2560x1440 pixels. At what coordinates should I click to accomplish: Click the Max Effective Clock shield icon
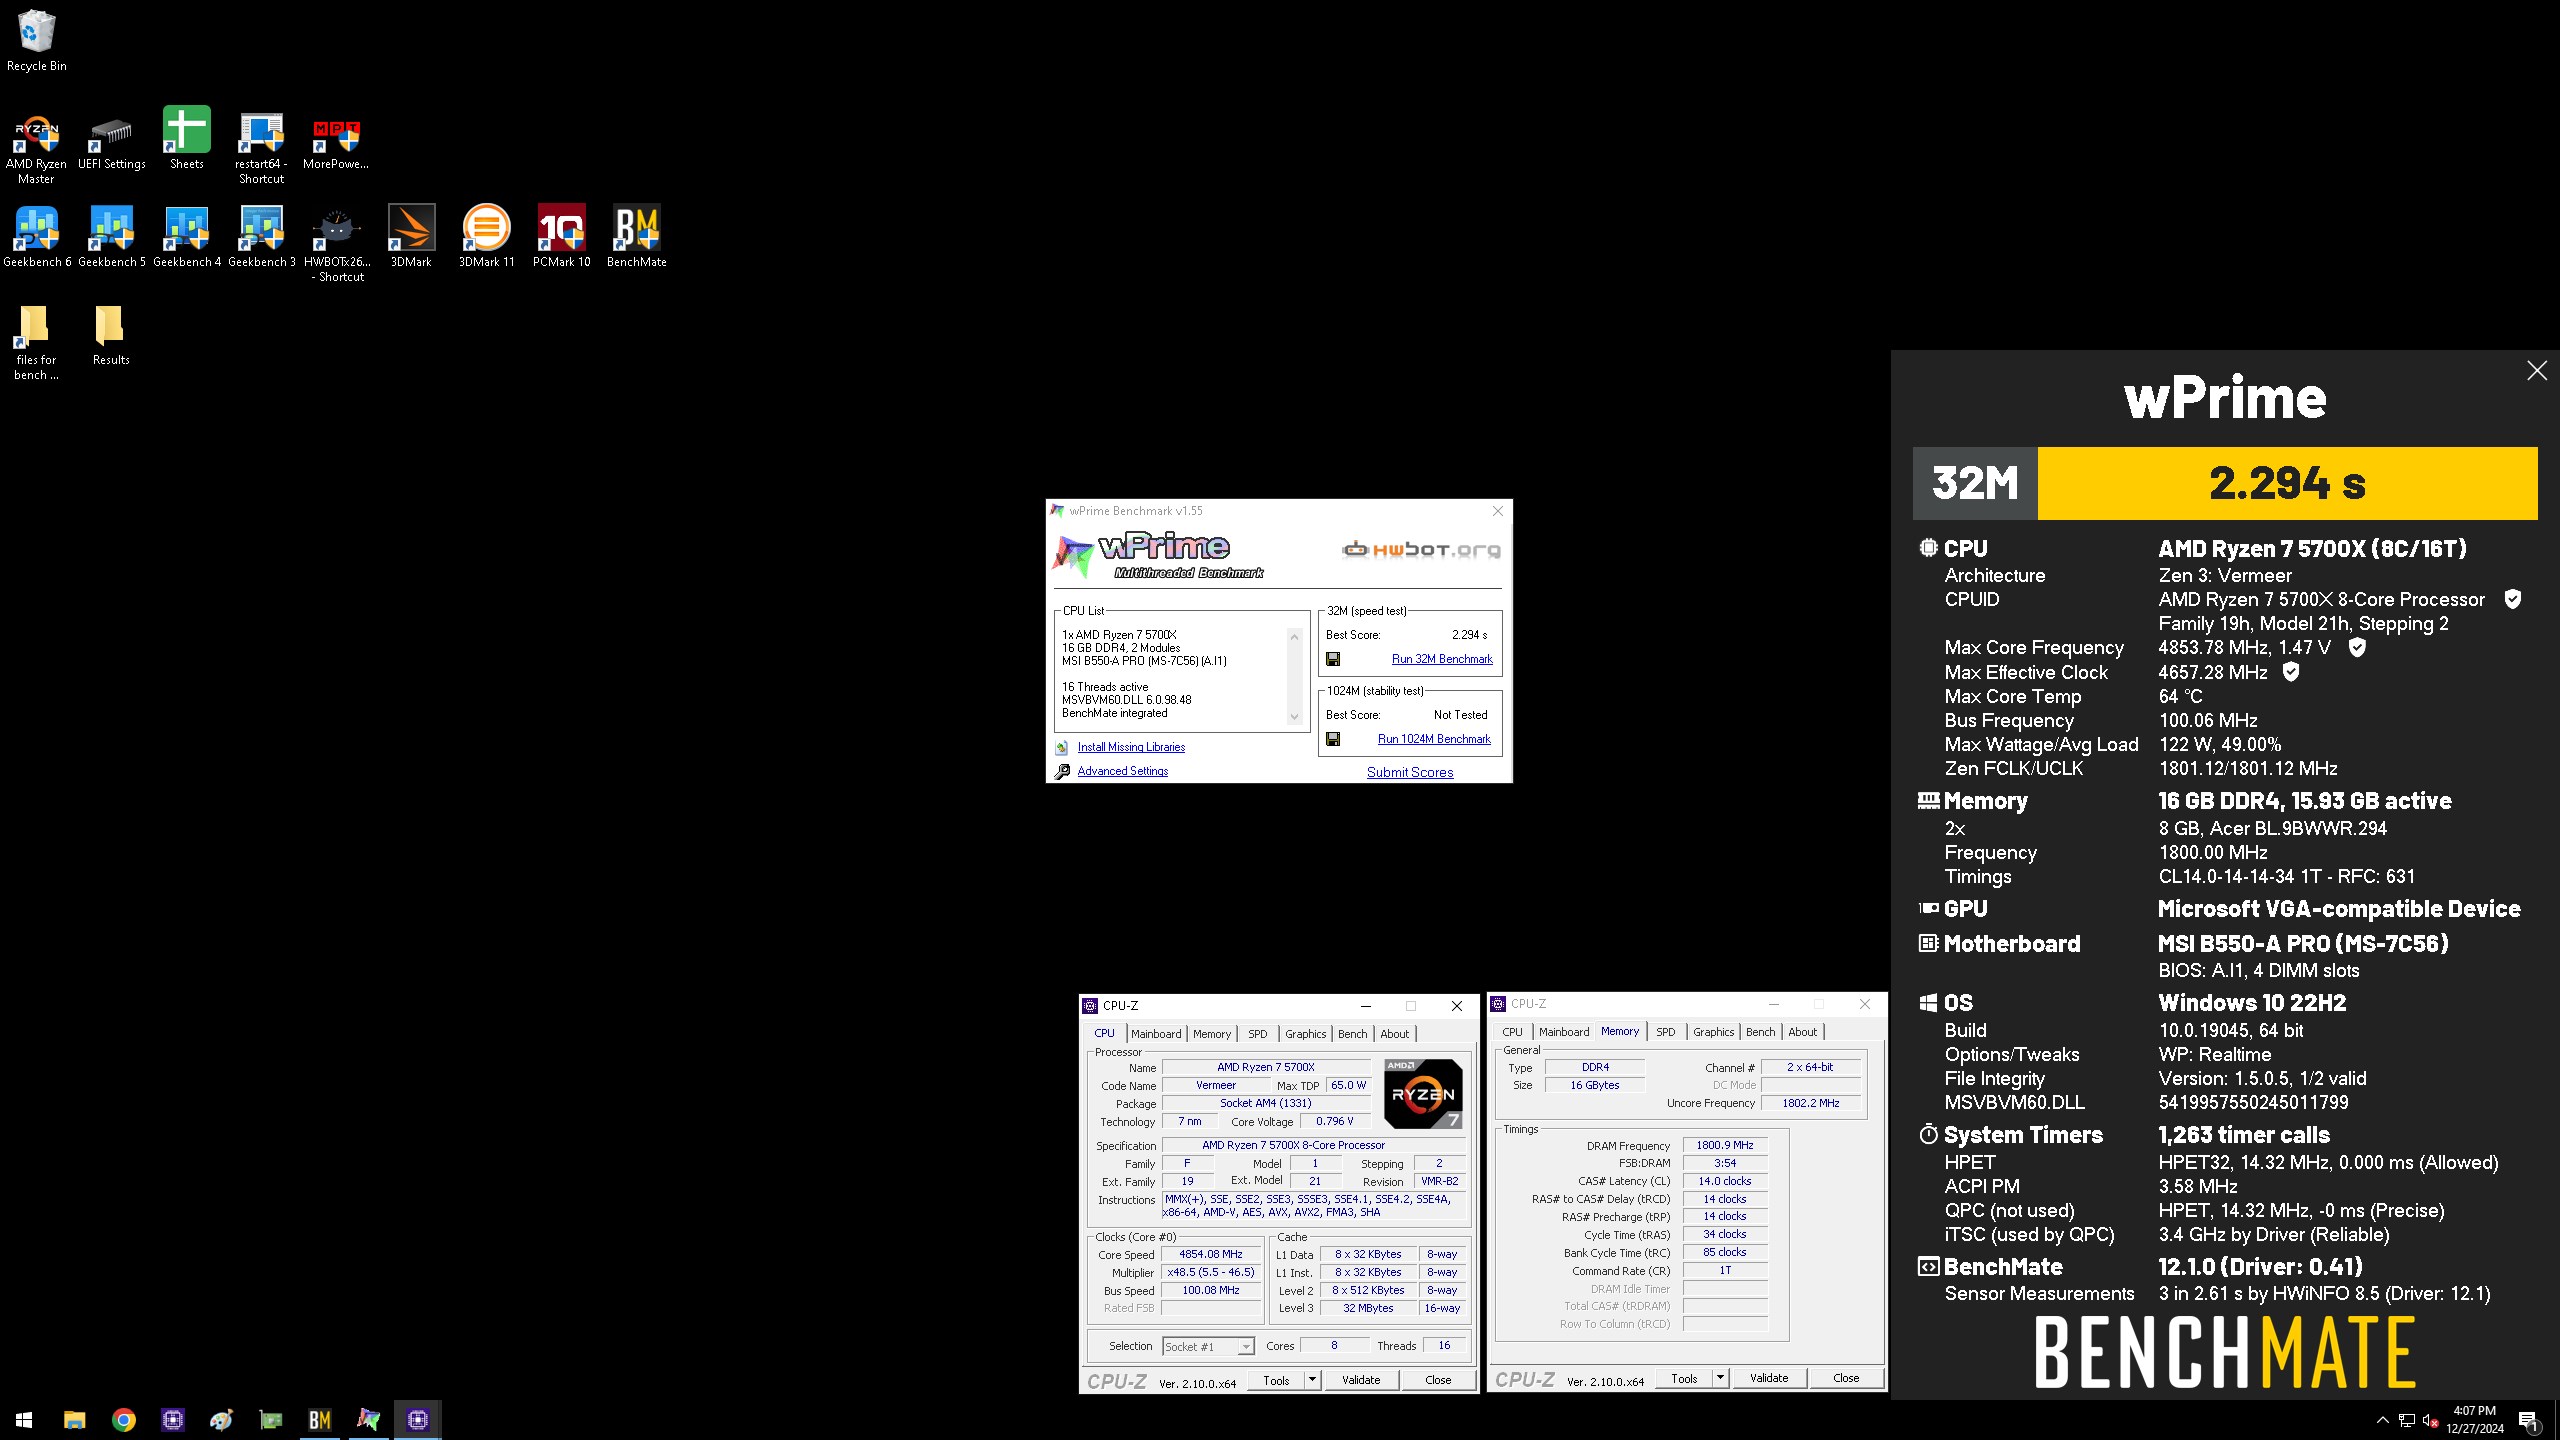coord(2291,672)
